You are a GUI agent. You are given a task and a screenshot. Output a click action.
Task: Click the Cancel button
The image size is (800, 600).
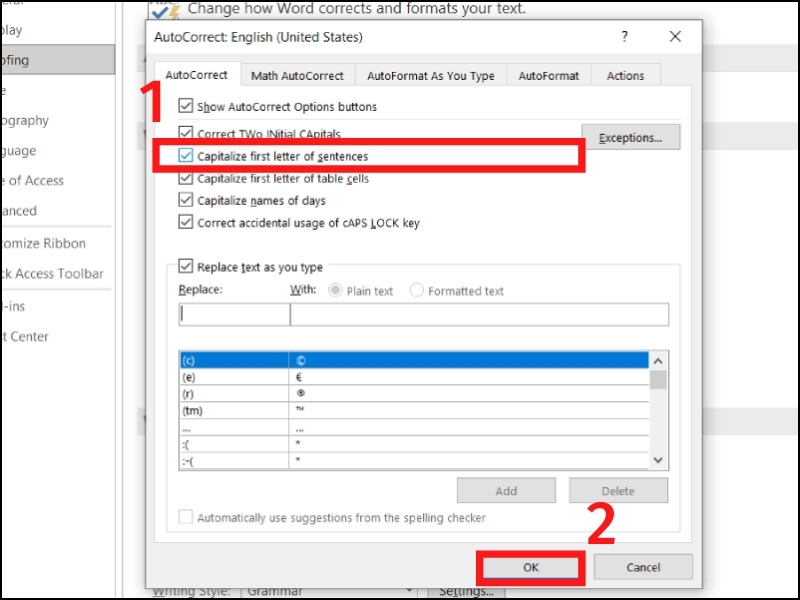(x=643, y=567)
